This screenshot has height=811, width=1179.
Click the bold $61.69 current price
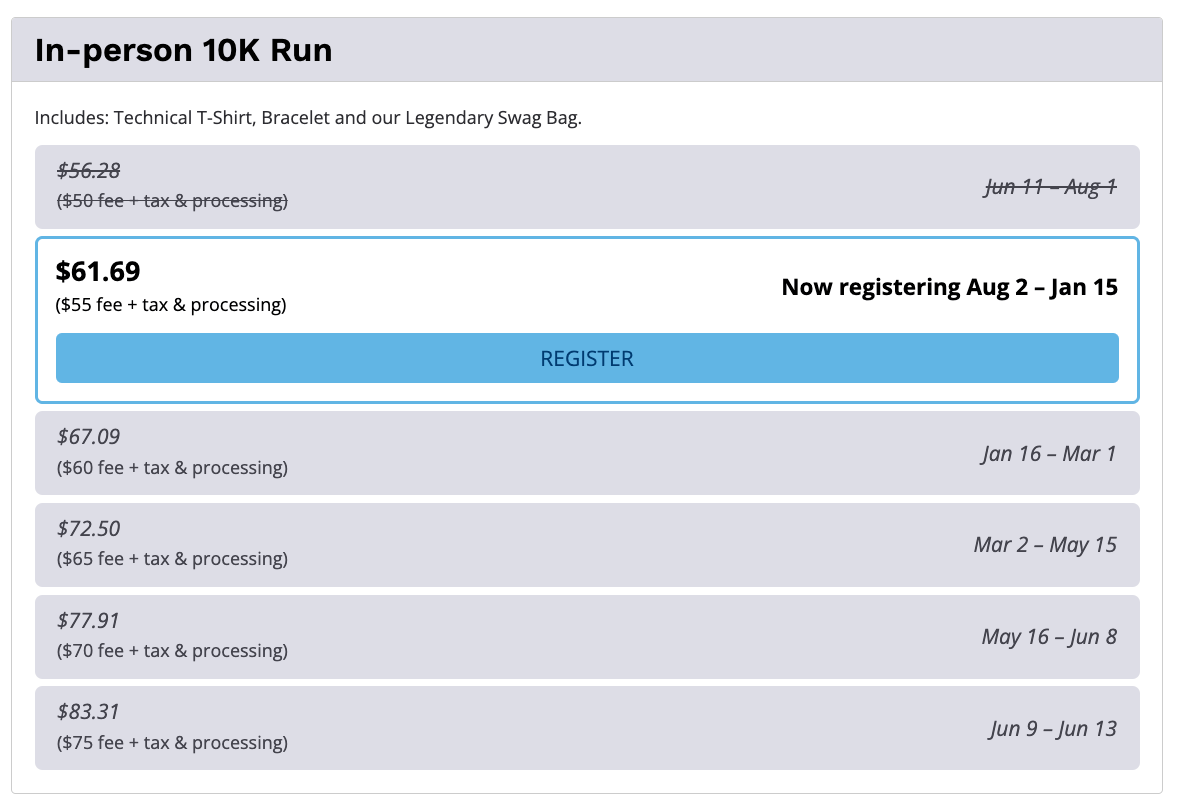tap(98, 271)
